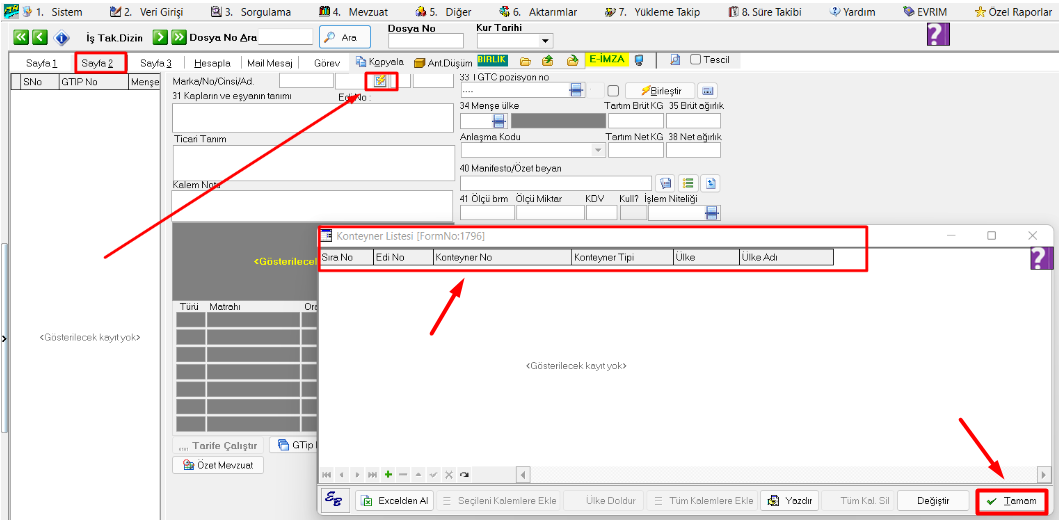Open the Özel Raporlar menu
The image size is (1059, 520).
[x=1014, y=11]
